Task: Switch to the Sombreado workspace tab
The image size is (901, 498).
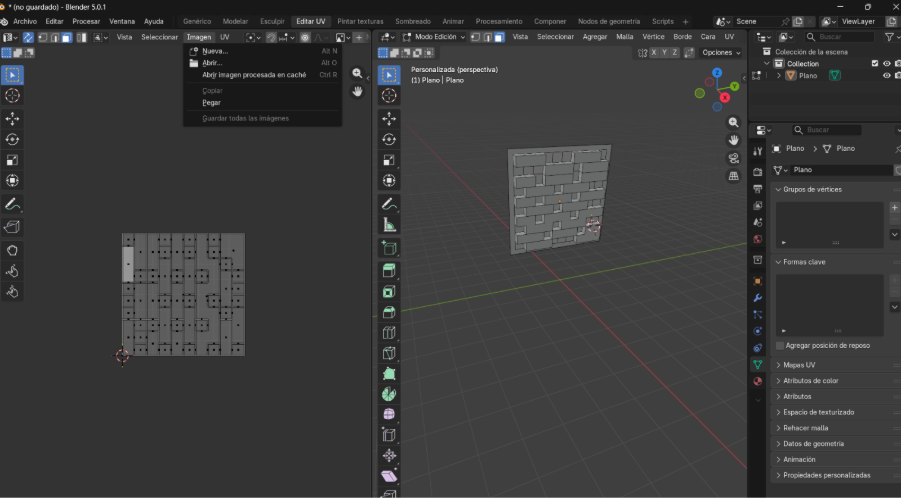Action: coord(411,21)
